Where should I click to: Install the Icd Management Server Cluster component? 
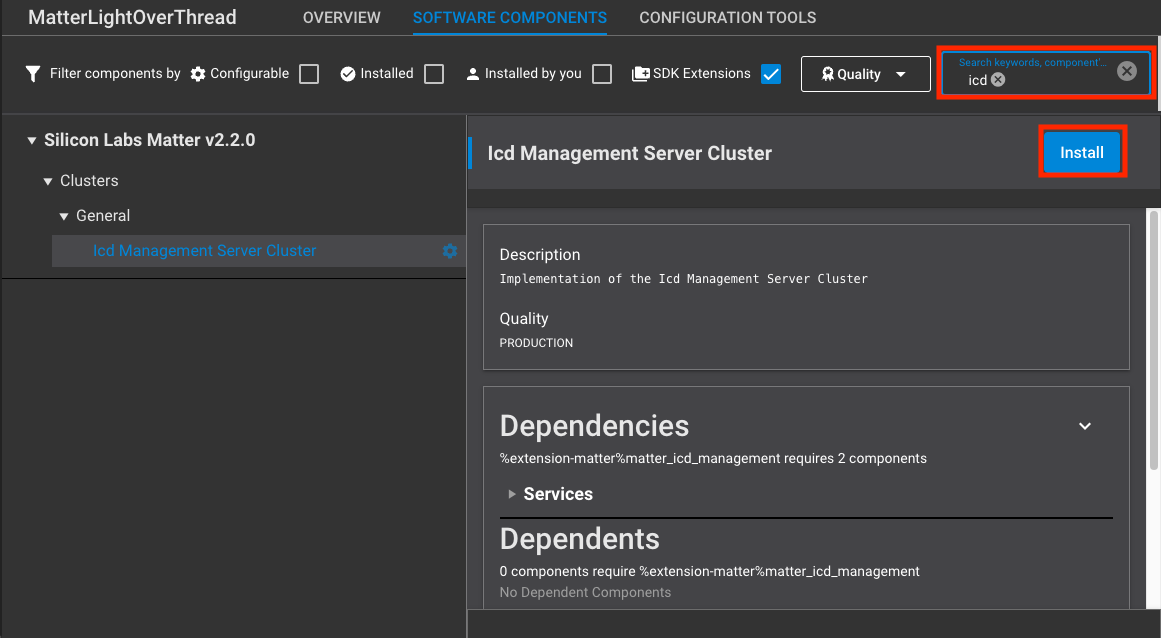(x=1081, y=152)
